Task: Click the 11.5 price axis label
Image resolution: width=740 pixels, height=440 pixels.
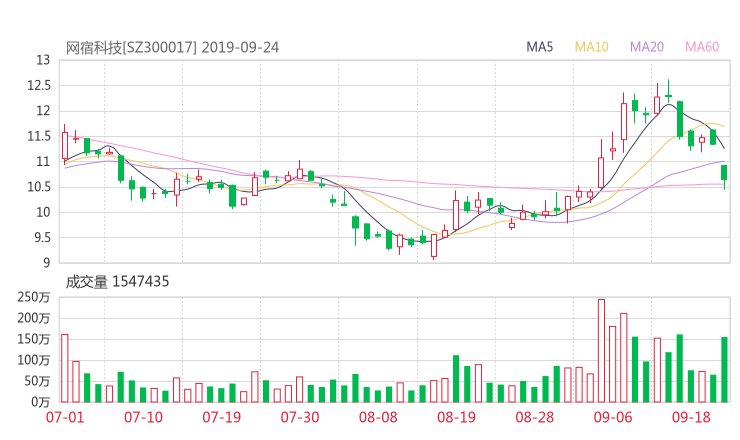Action: (x=39, y=136)
